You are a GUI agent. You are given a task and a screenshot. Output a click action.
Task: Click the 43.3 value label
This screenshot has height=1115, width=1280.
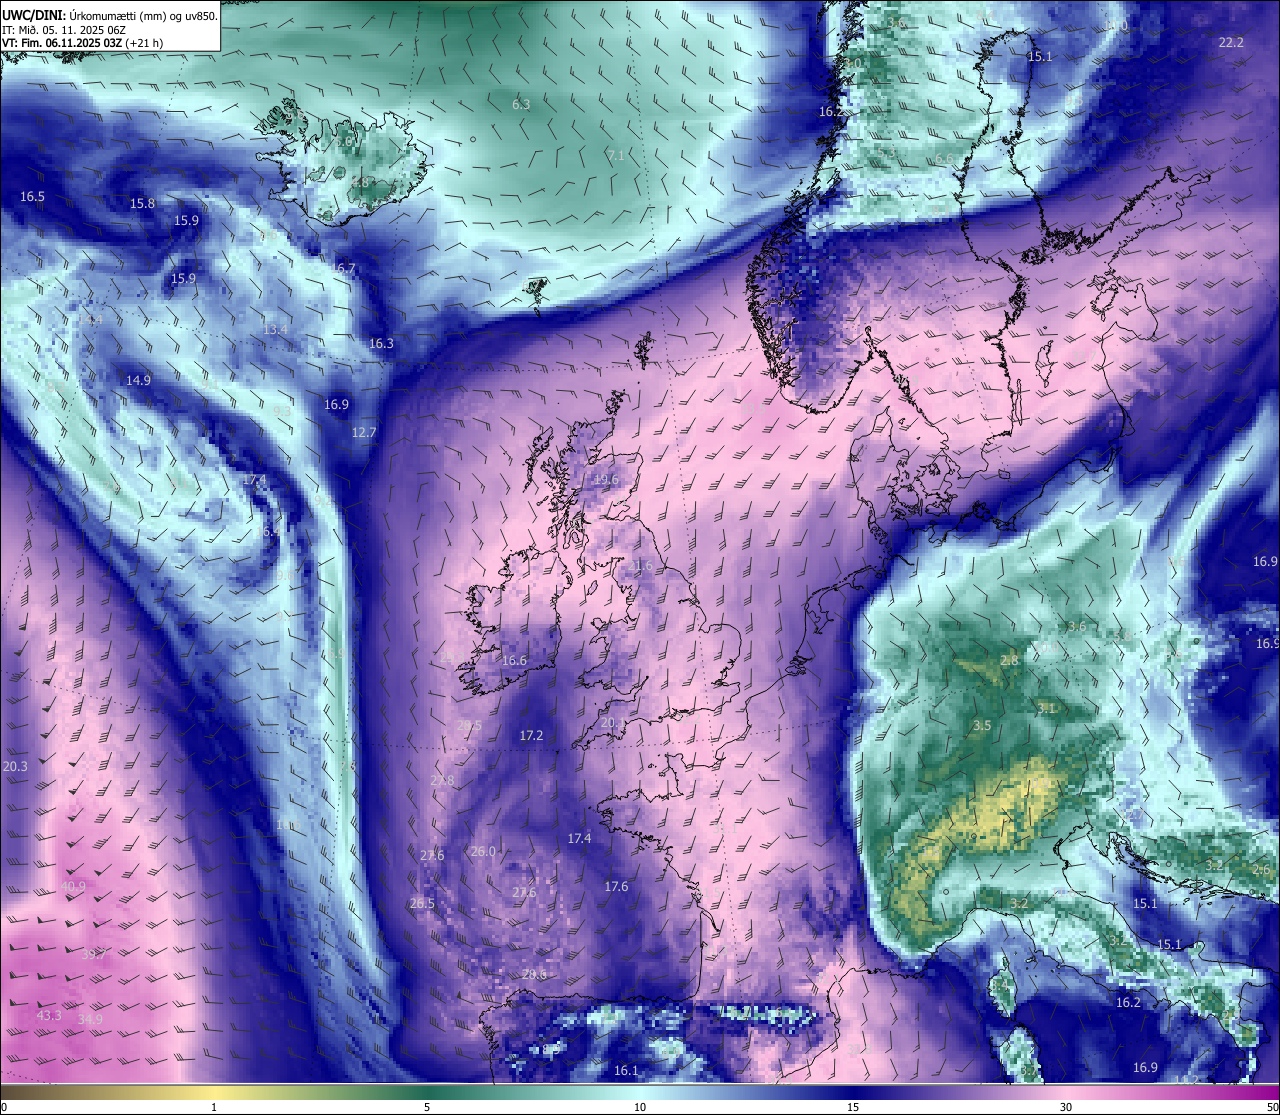49,1015
